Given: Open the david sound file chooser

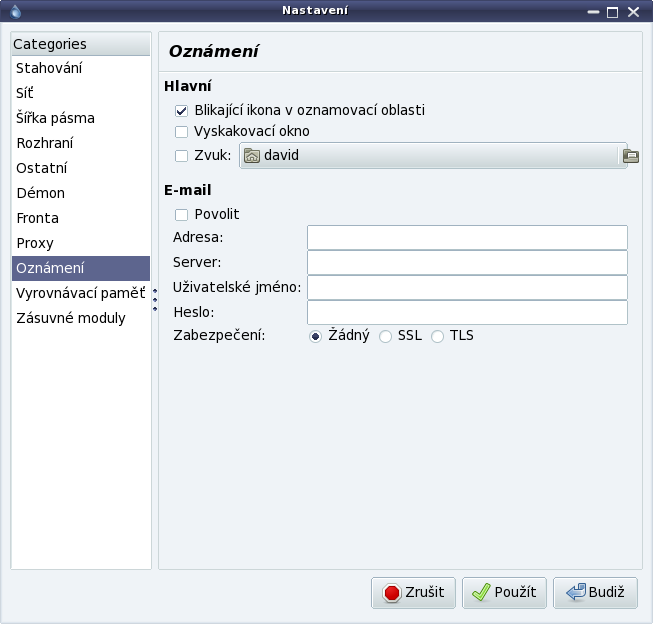Looking at the screenshot, I should coord(433,155).
